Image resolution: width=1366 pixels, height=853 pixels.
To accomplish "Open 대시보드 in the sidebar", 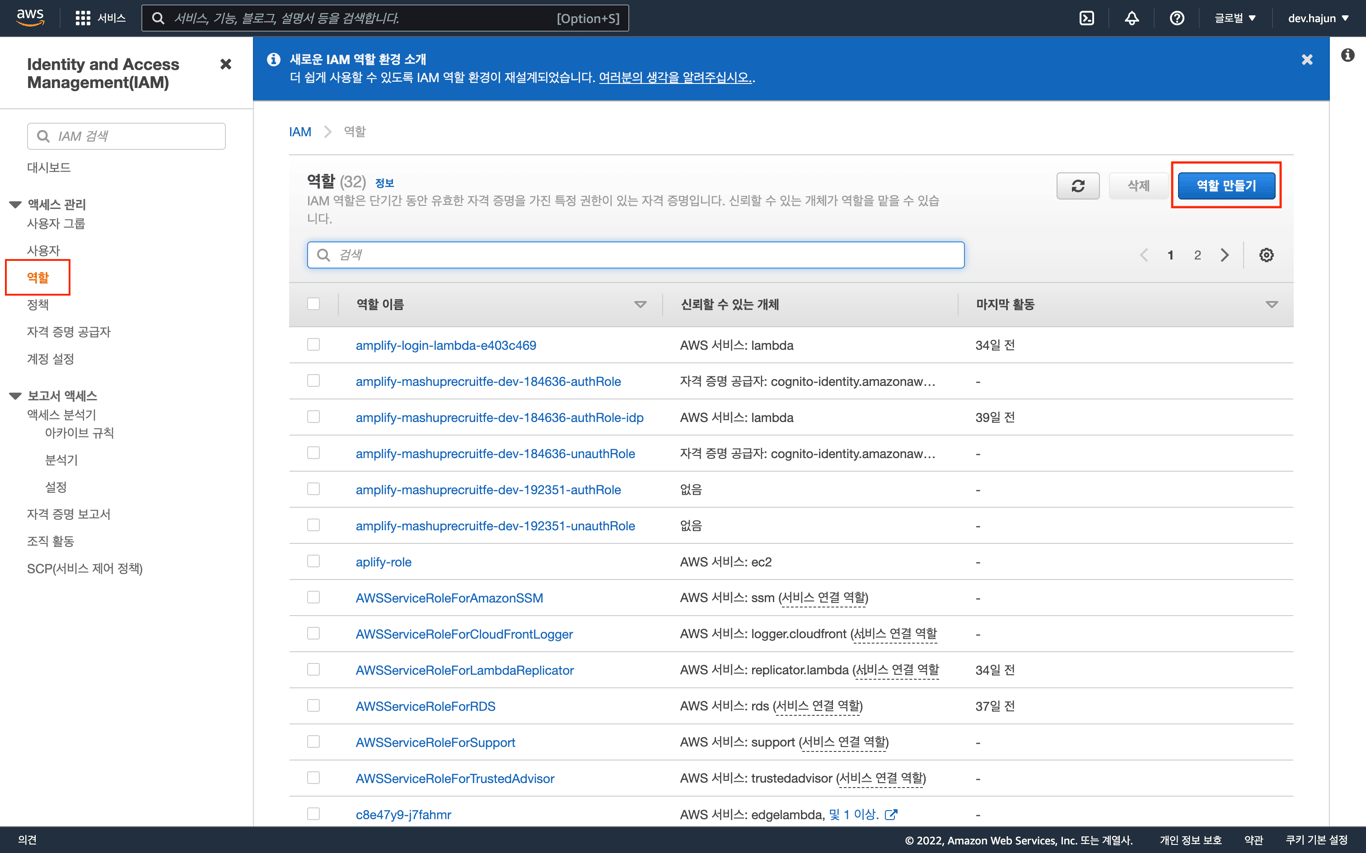I will (x=49, y=167).
